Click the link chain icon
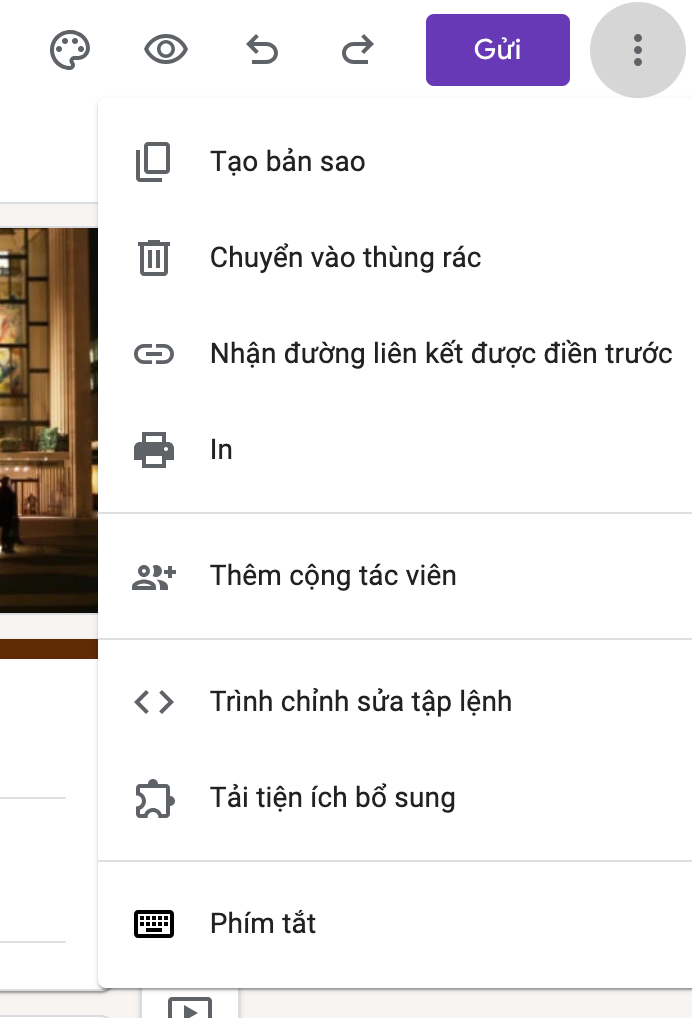 [x=153, y=354]
